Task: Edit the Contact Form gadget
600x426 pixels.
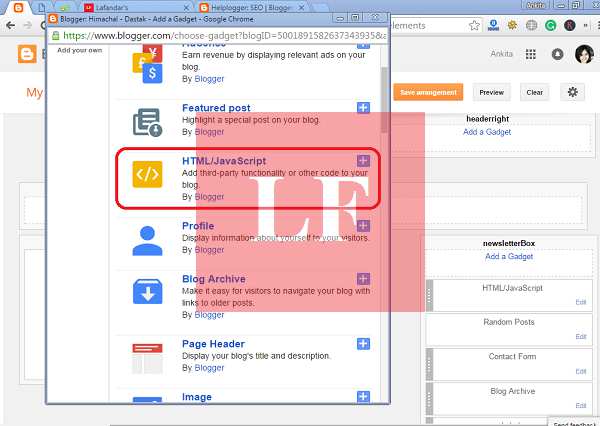Action: pos(580,371)
